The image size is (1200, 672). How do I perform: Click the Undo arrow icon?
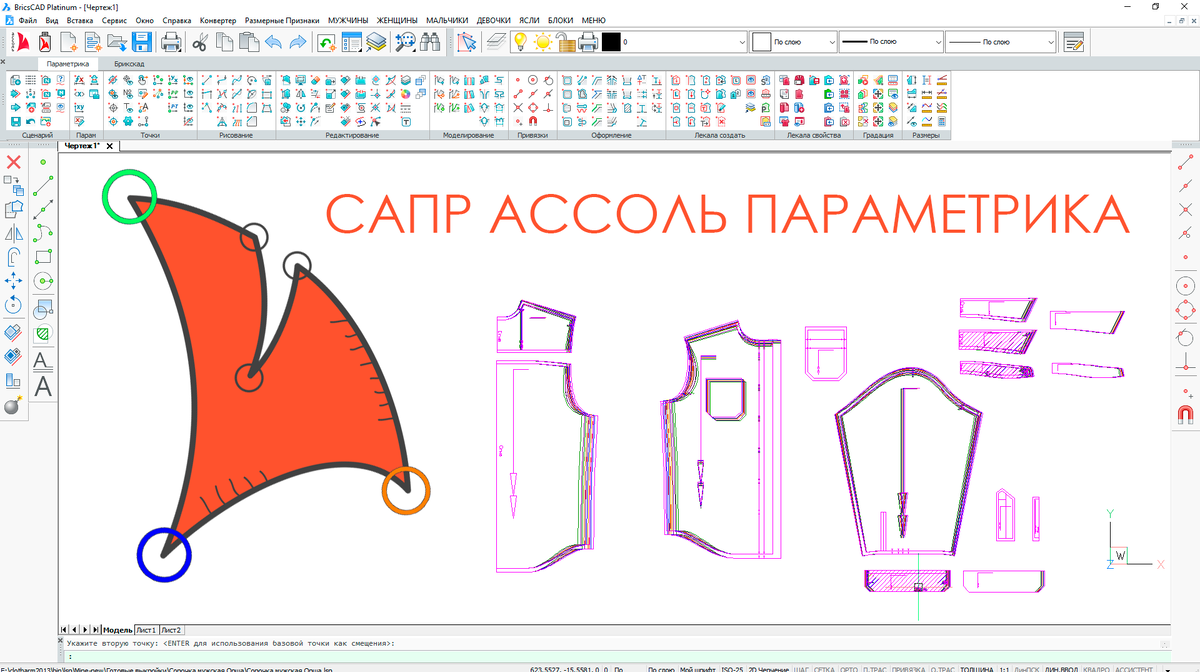pyautogui.click(x=273, y=42)
